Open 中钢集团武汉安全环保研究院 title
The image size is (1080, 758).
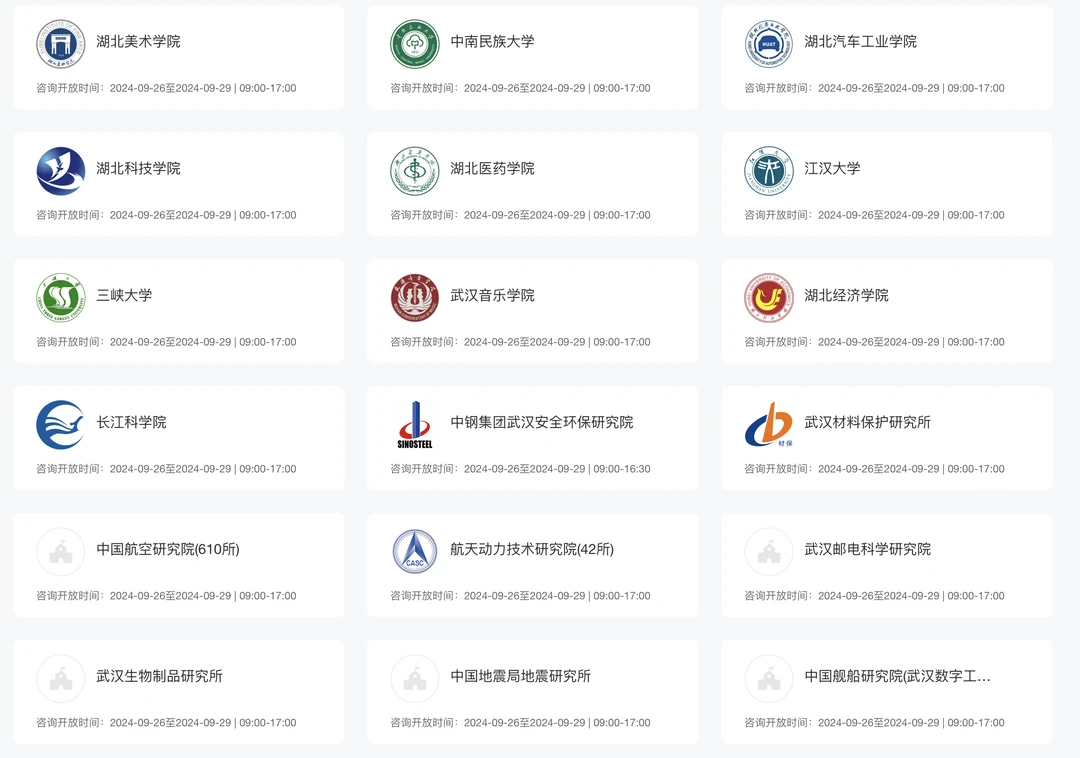pos(541,422)
